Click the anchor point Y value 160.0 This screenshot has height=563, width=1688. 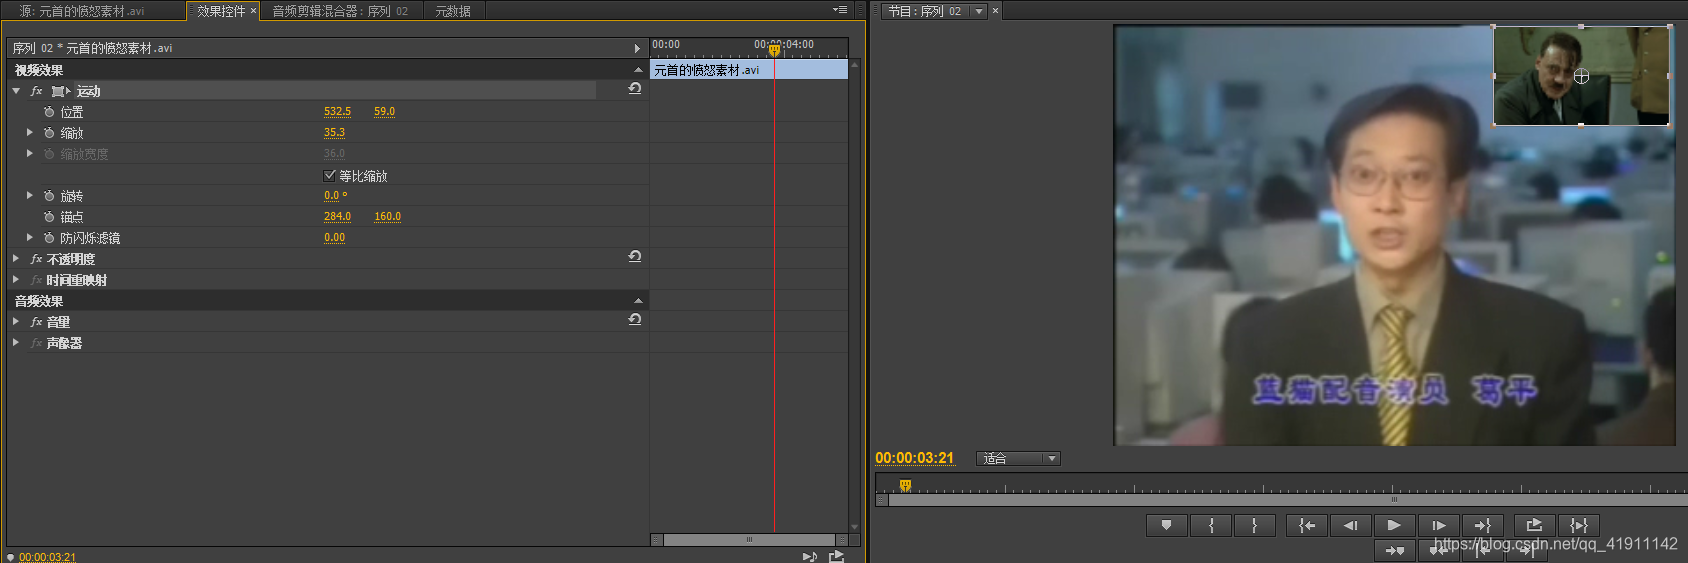click(387, 217)
